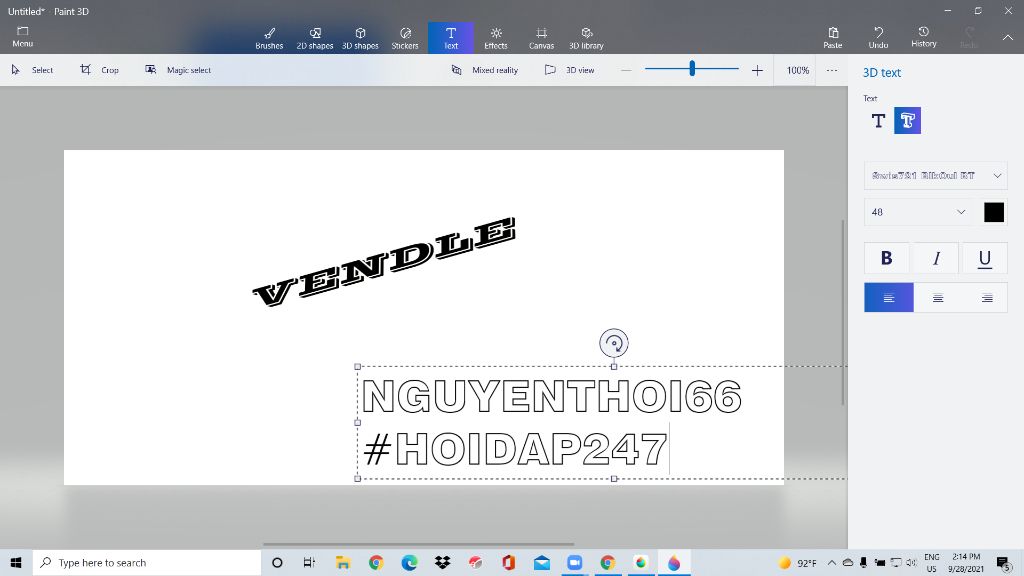Screen dimensions: 1024x576
Task: Align text left
Action: [889, 298]
